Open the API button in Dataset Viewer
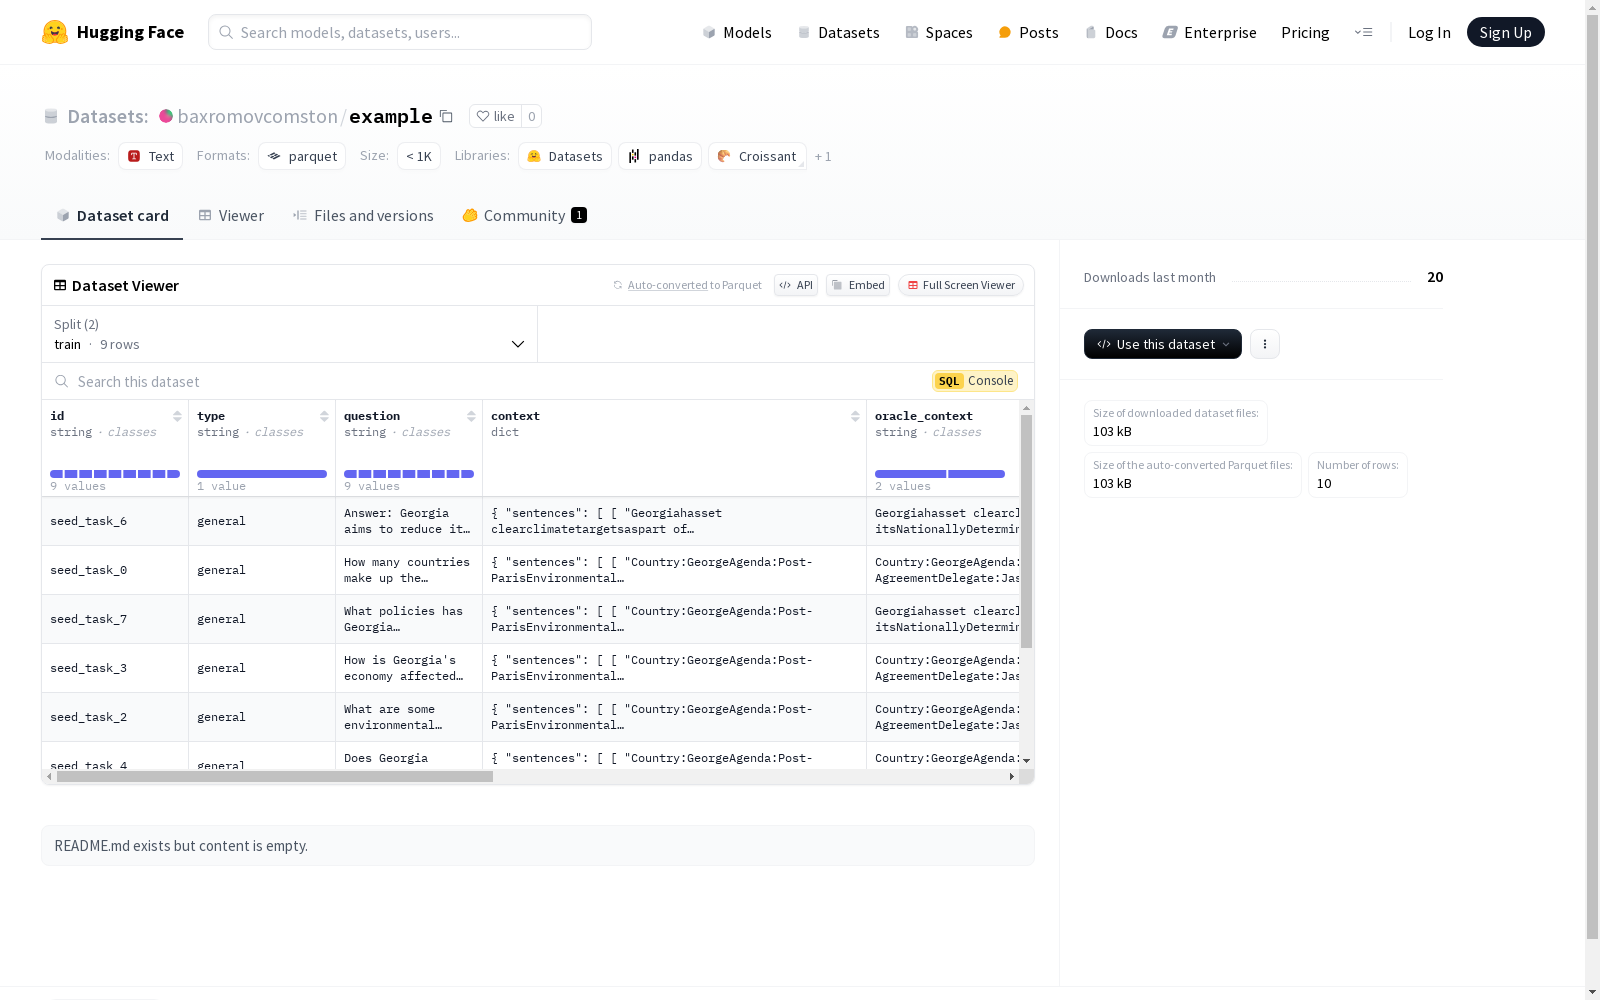 (x=796, y=285)
